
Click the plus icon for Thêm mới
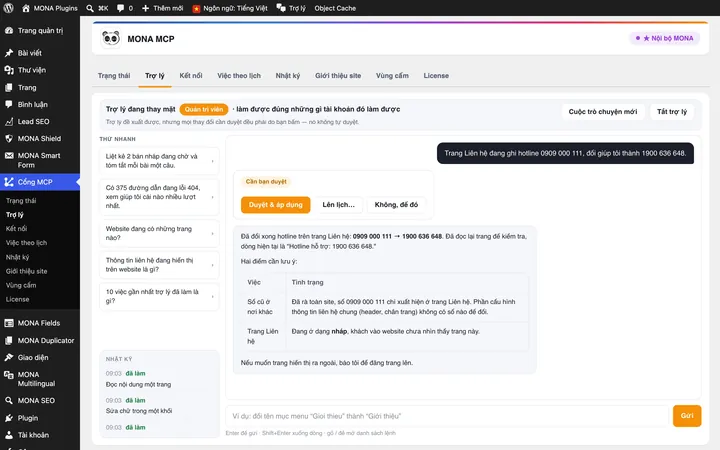click(x=146, y=8)
